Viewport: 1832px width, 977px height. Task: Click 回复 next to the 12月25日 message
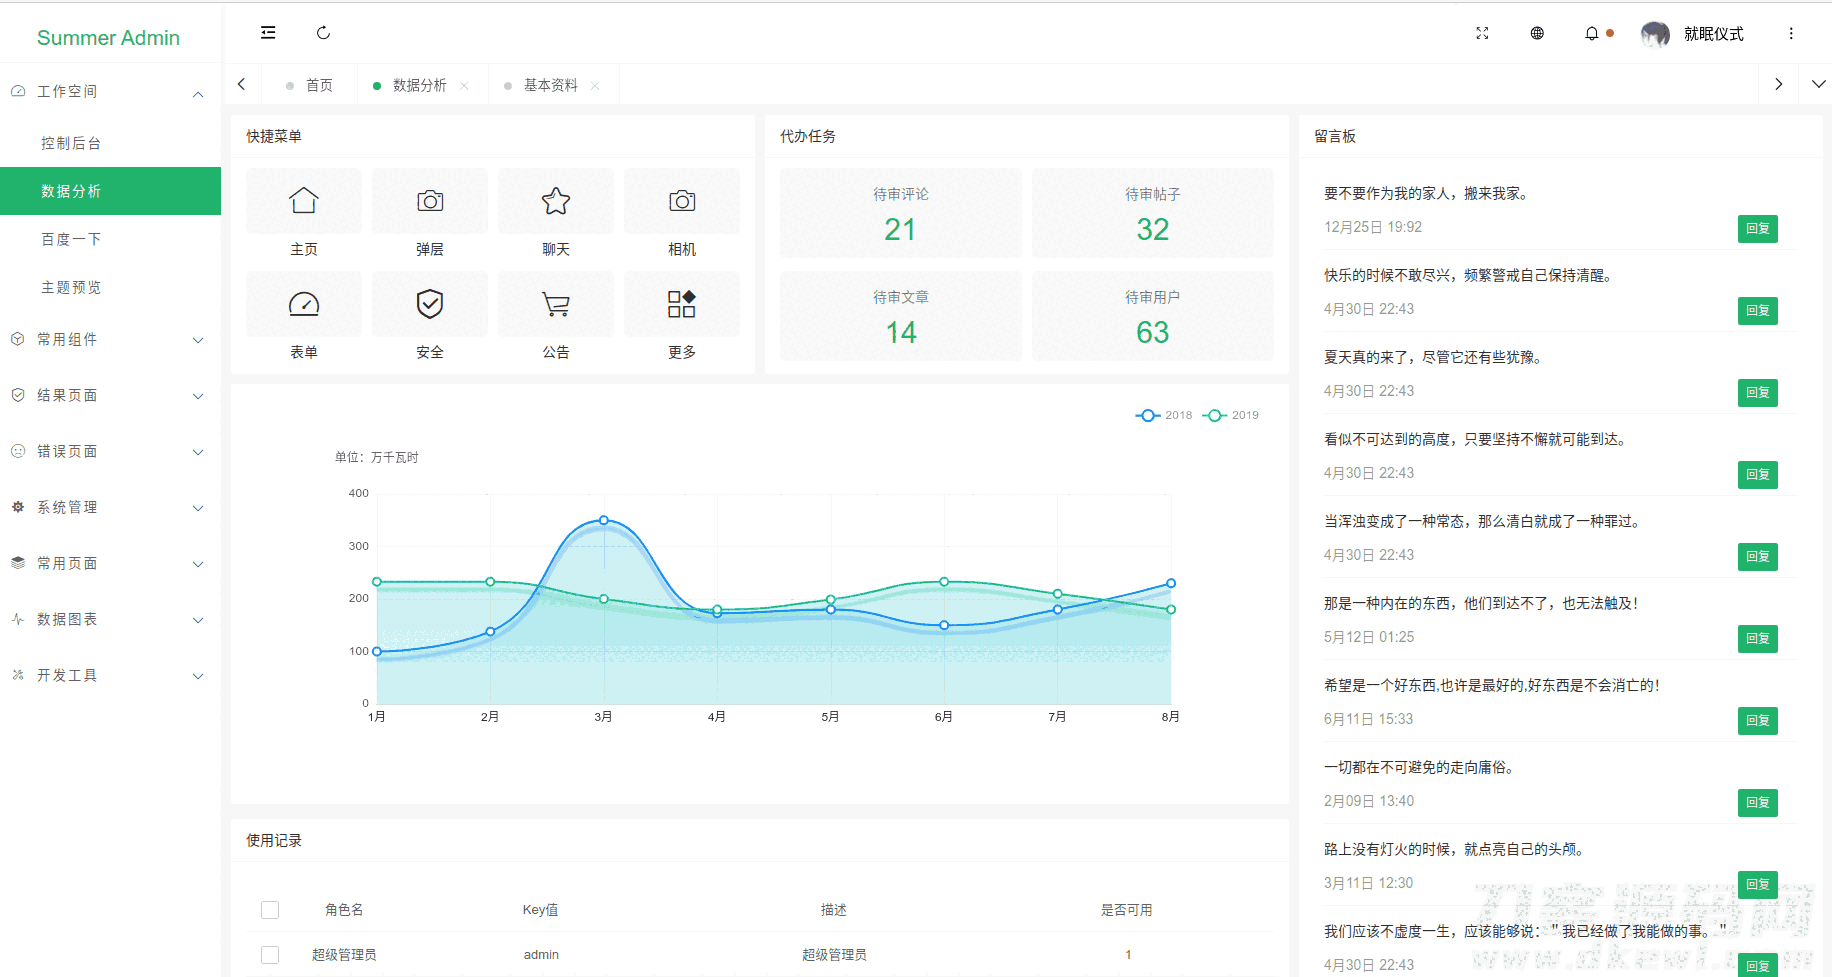point(1757,228)
